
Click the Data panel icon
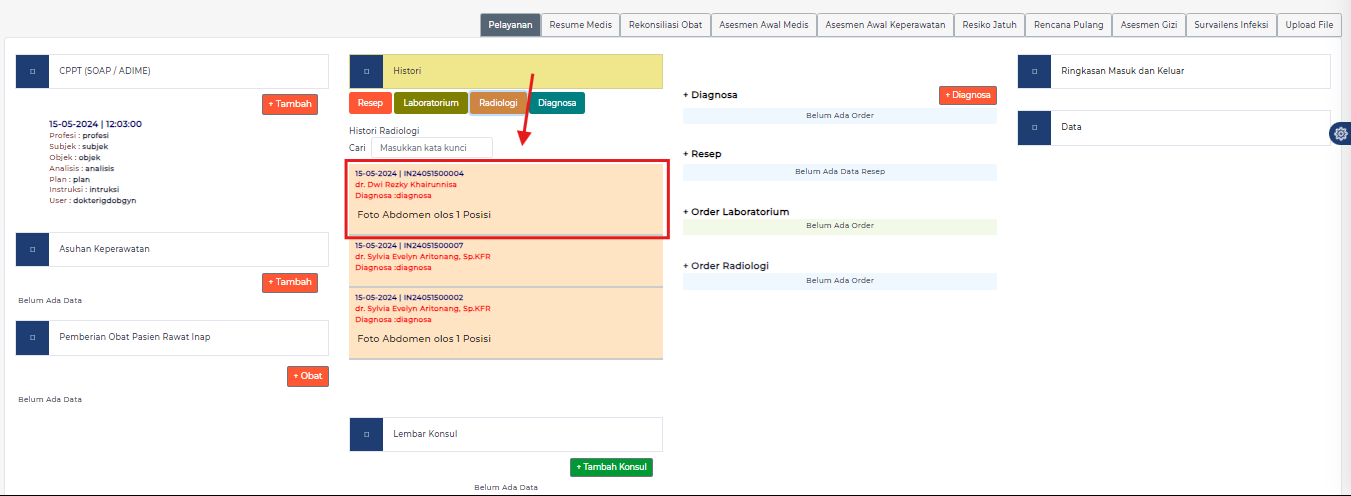(1034, 127)
